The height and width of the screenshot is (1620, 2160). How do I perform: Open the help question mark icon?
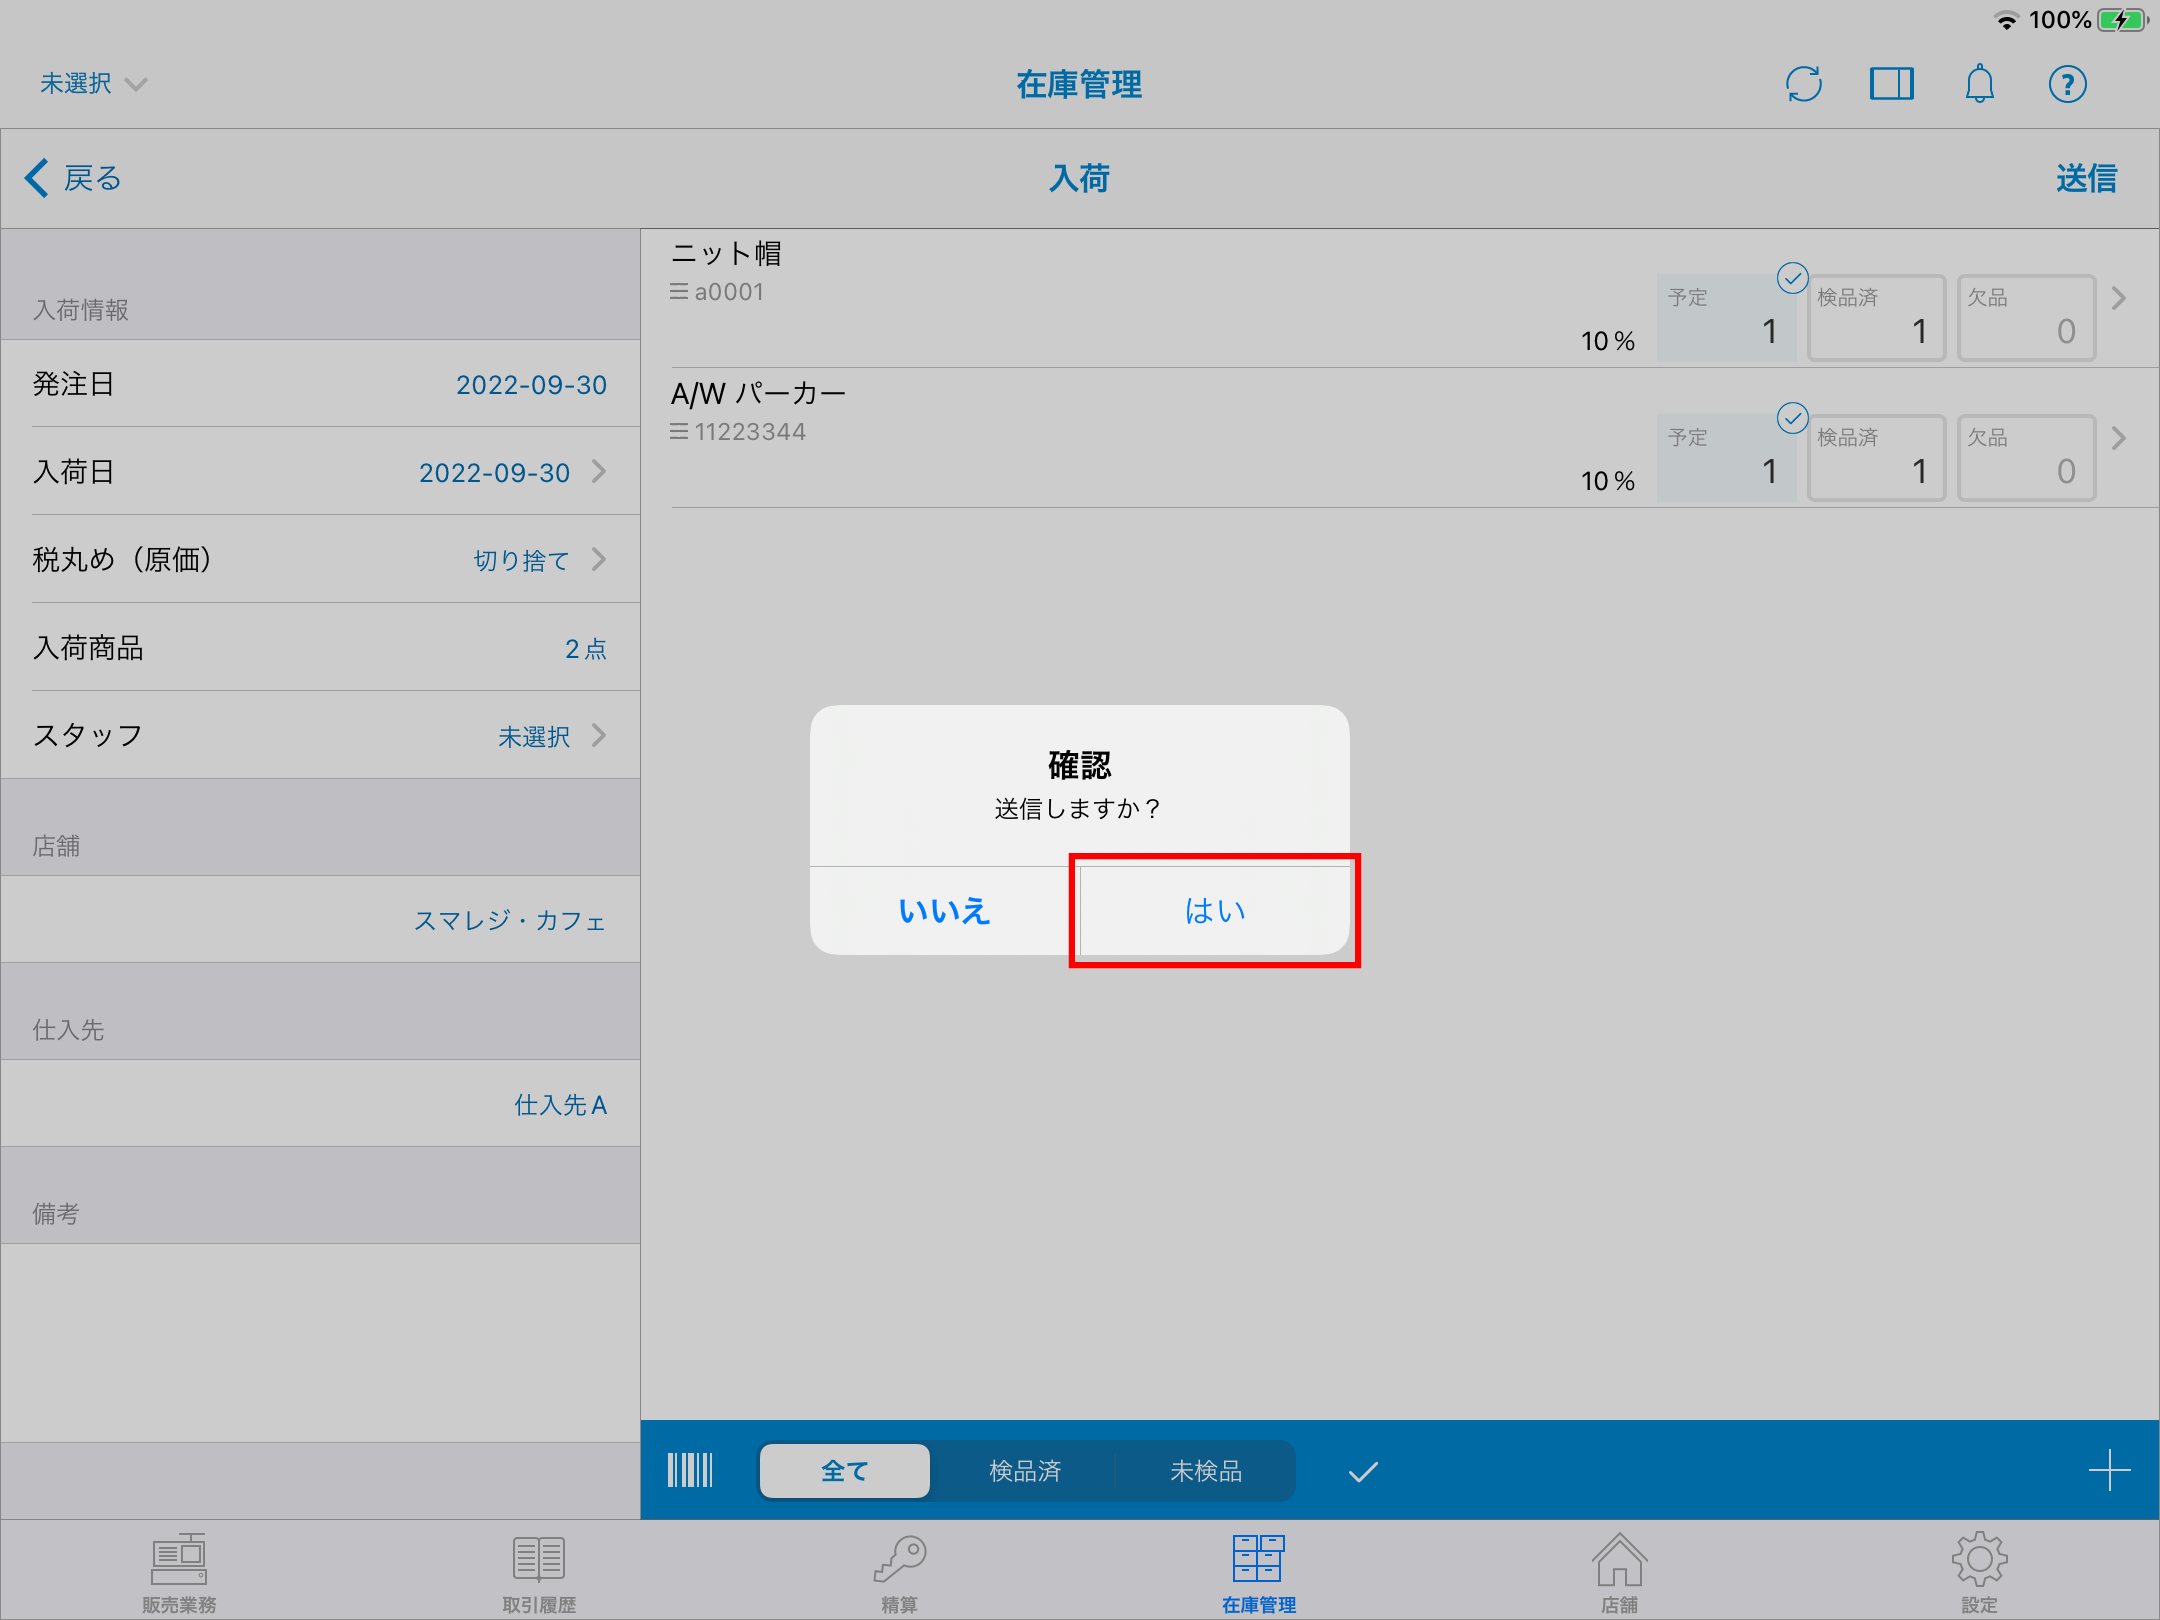coord(2067,84)
